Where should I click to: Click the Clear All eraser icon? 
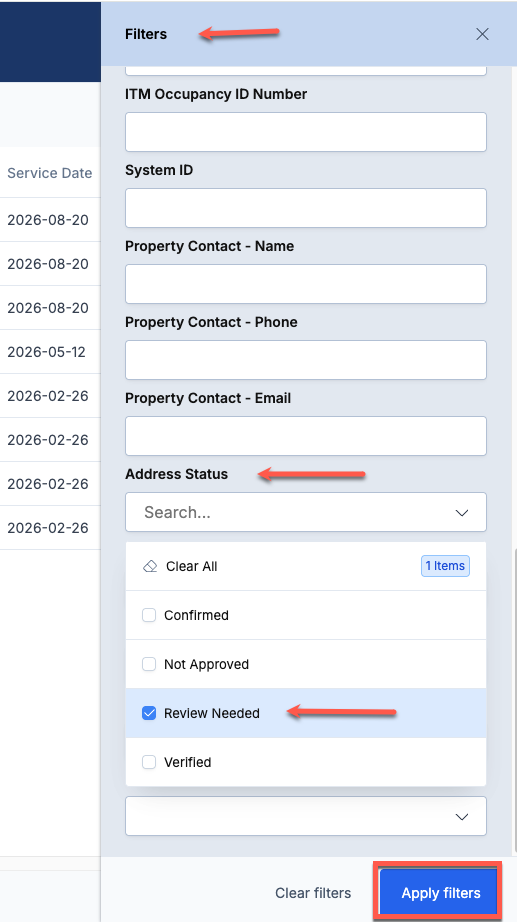point(150,566)
